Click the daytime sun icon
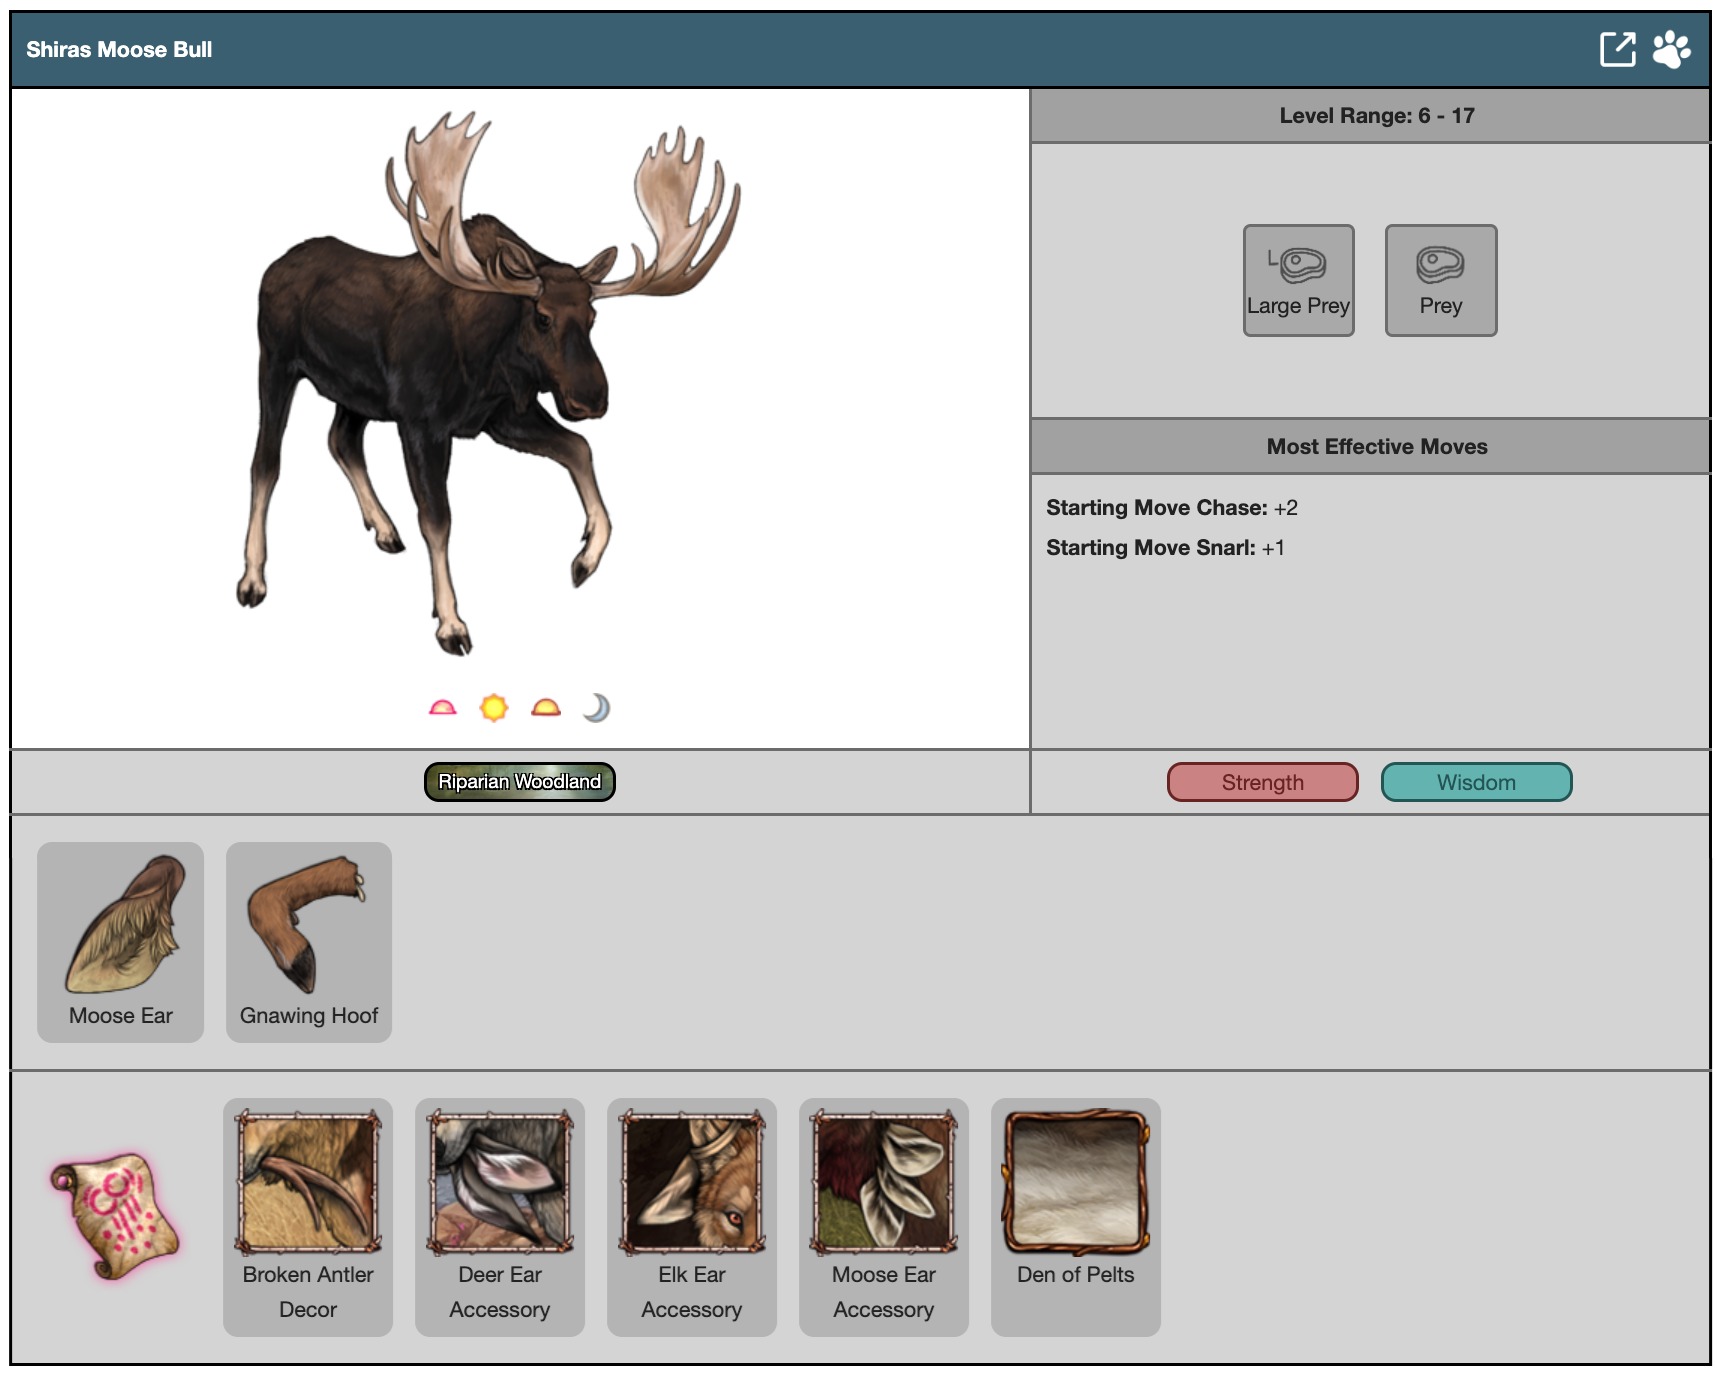 pos(494,708)
